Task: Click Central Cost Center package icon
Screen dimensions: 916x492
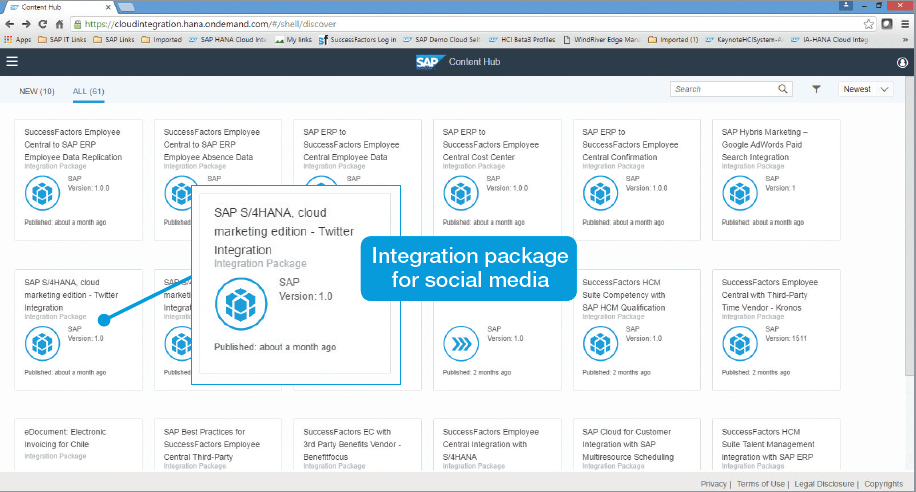Action: 460,193
